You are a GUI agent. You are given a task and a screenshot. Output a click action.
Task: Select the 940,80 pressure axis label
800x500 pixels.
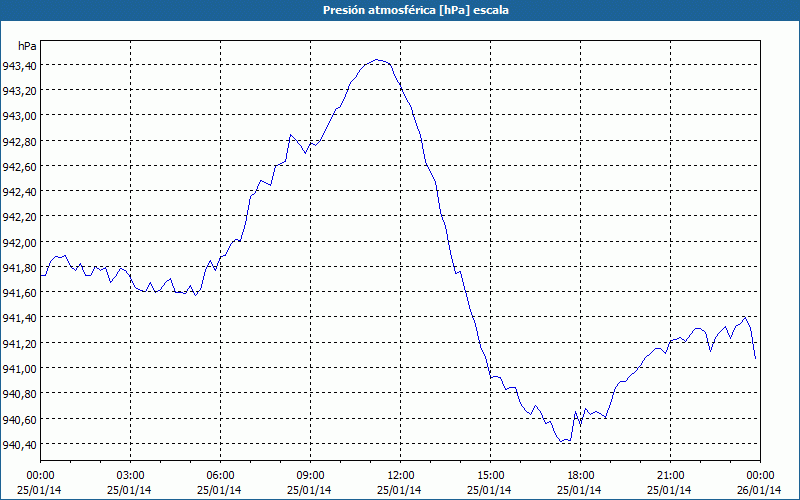point(19,394)
